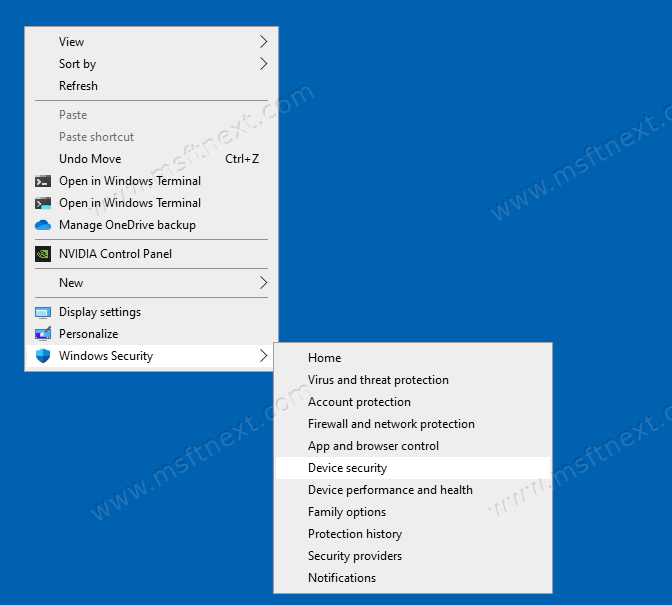Click the OneDrive cloud icon

[x=43, y=225]
